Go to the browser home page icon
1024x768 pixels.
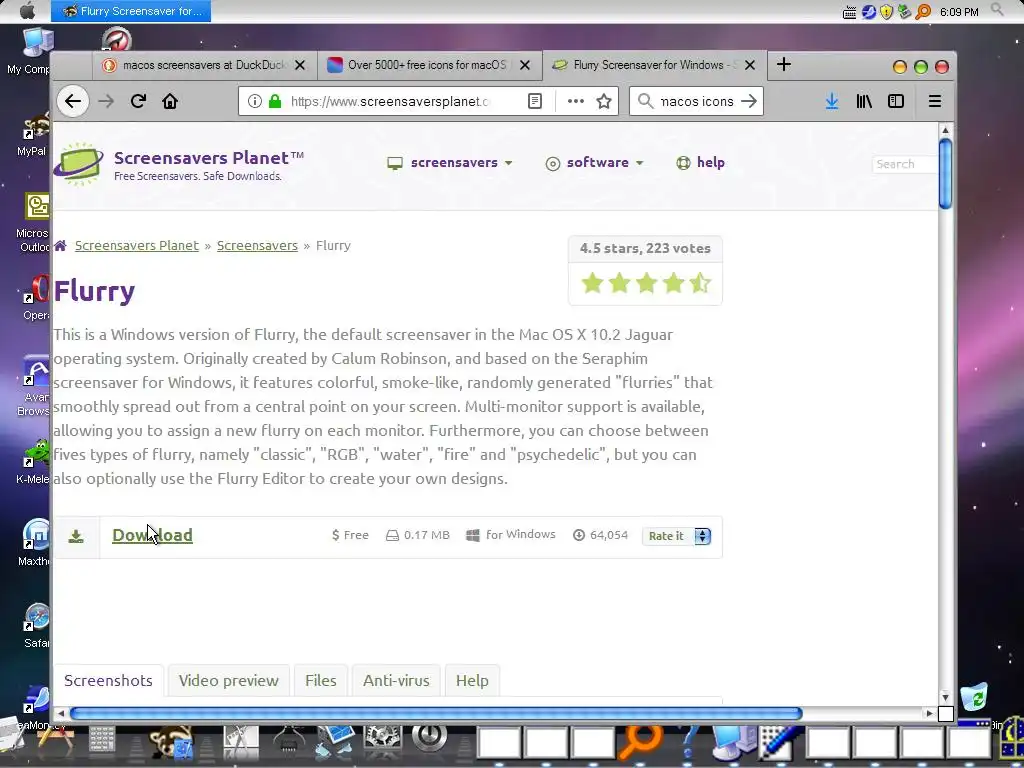pos(170,101)
